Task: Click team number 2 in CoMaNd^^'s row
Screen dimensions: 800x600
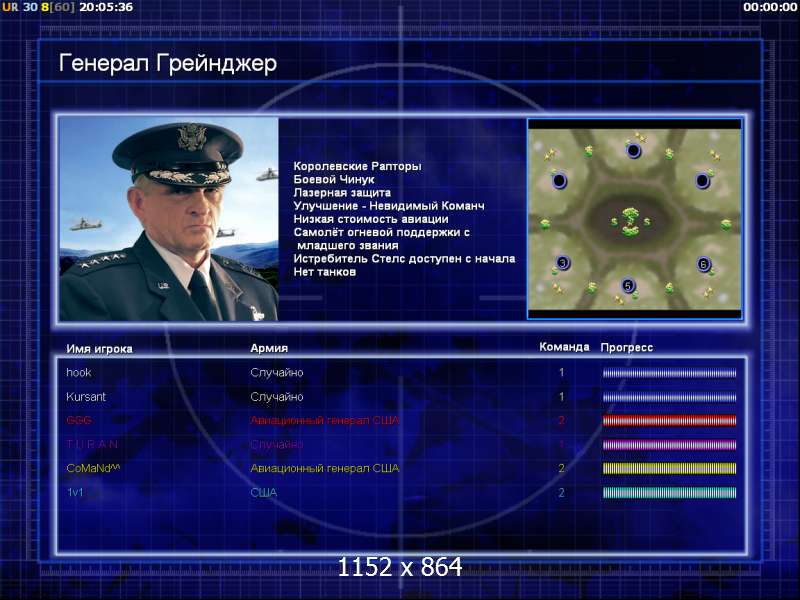Action: (x=562, y=468)
